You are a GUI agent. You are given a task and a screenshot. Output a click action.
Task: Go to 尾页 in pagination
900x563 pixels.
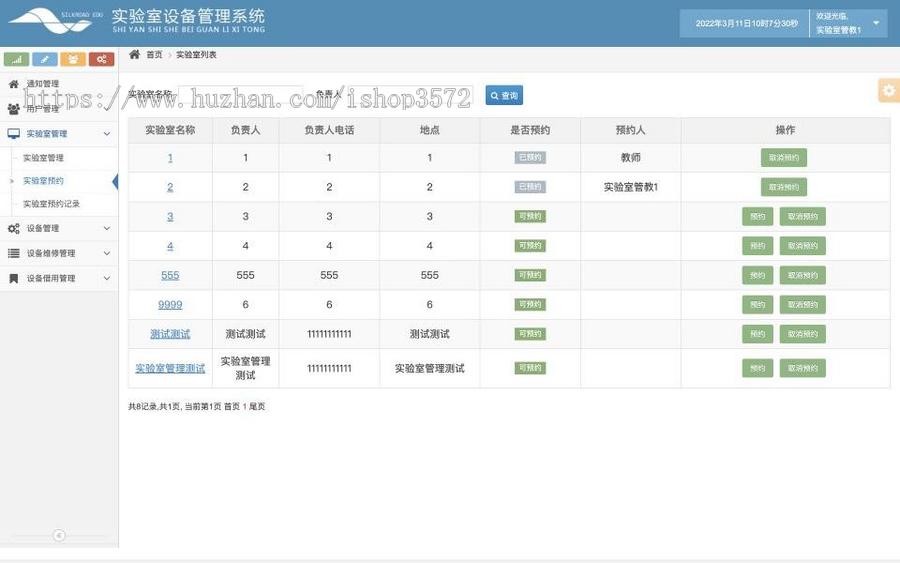coord(257,406)
